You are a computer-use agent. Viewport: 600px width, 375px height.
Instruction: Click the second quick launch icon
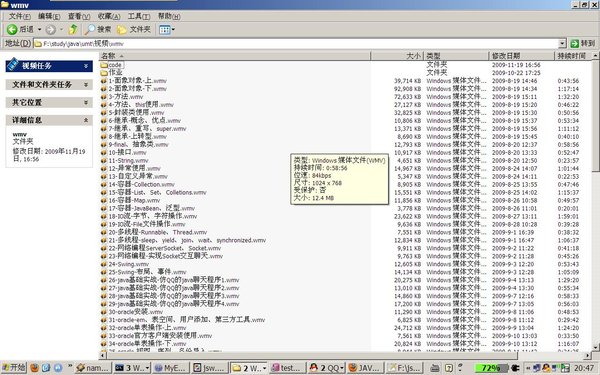[x=46, y=368]
